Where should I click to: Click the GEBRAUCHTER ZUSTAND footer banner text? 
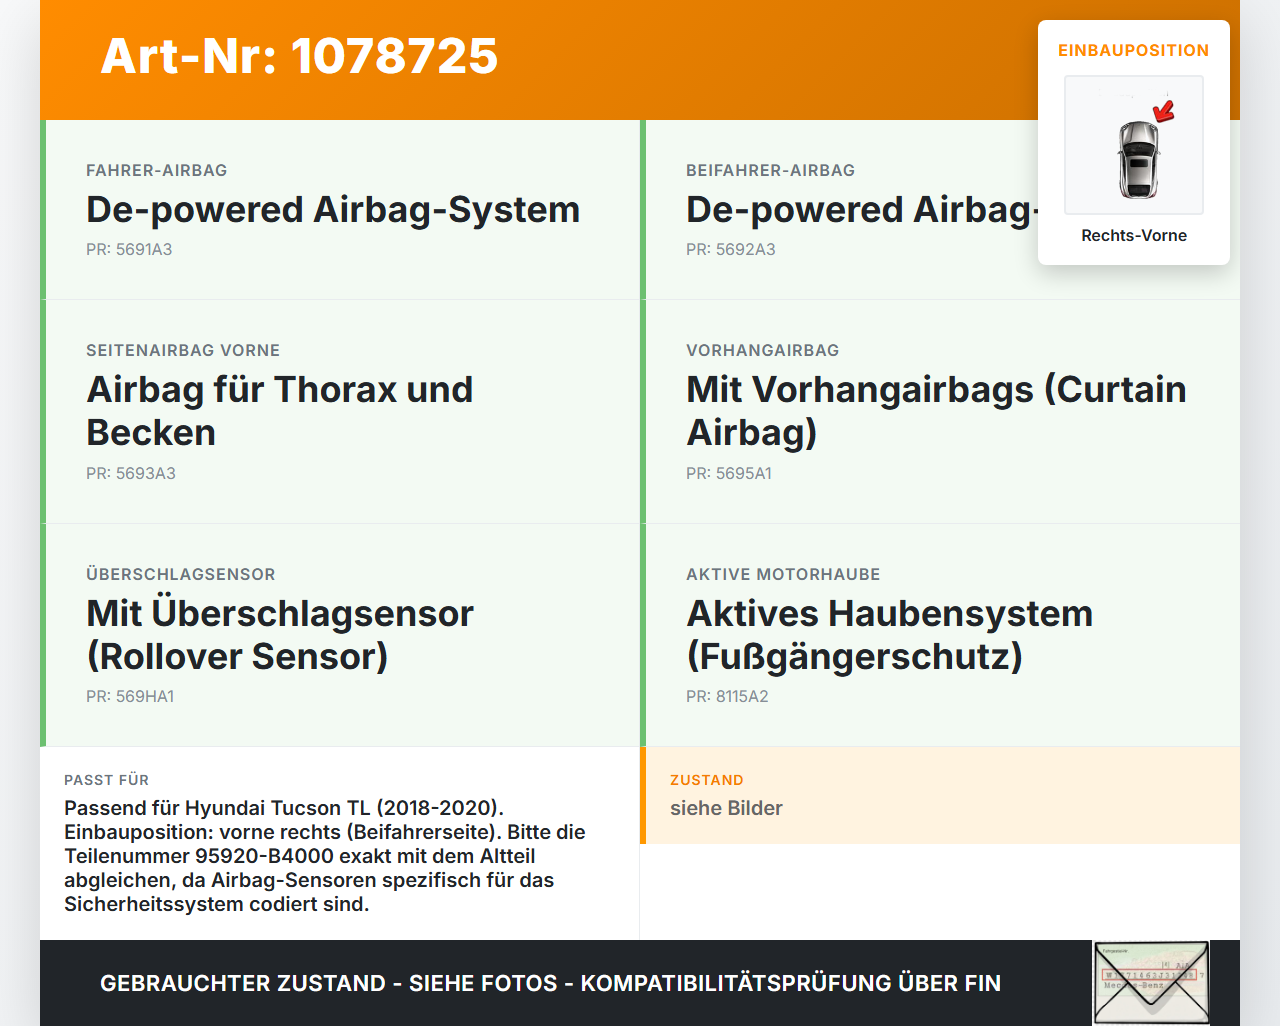pyautogui.click(x=550, y=983)
